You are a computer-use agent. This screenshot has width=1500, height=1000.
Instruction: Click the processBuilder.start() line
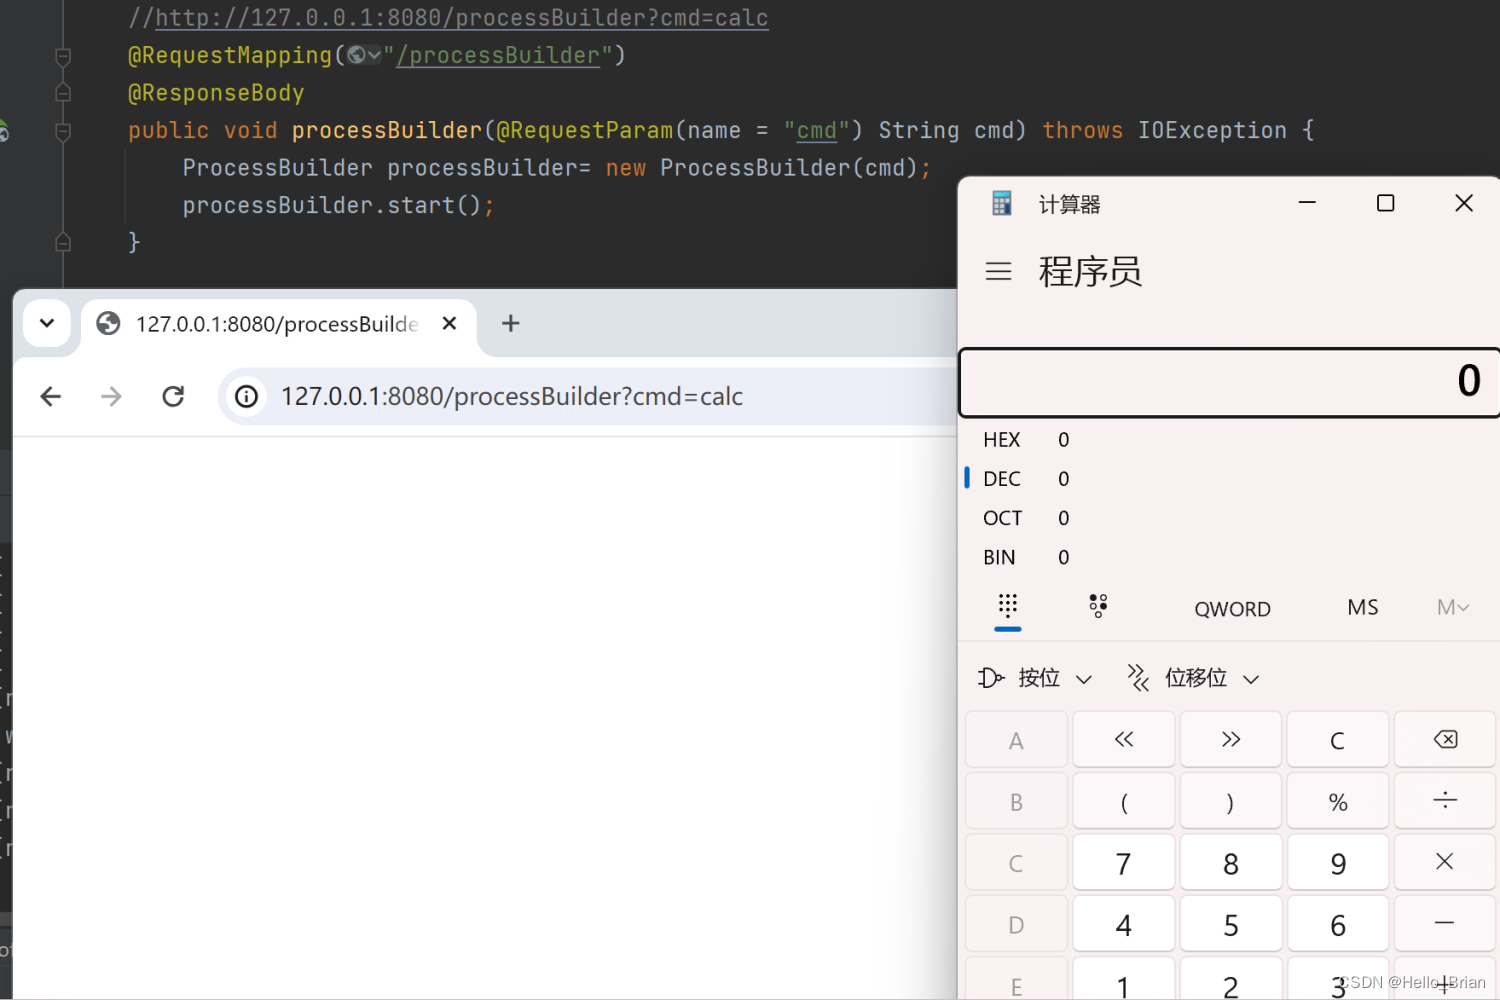pyautogui.click(x=338, y=205)
